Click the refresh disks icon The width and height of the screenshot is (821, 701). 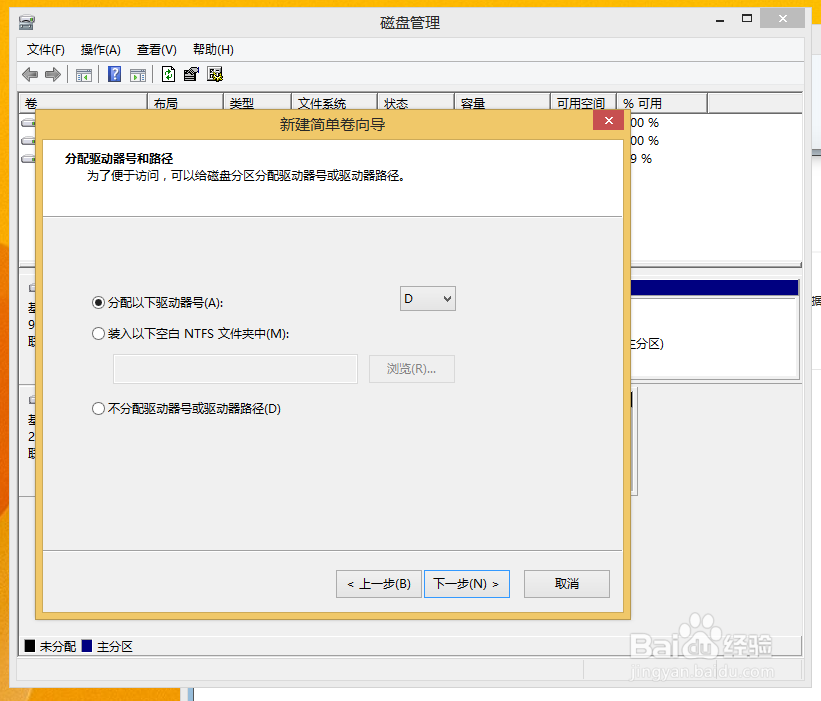click(x=169, y=74)
